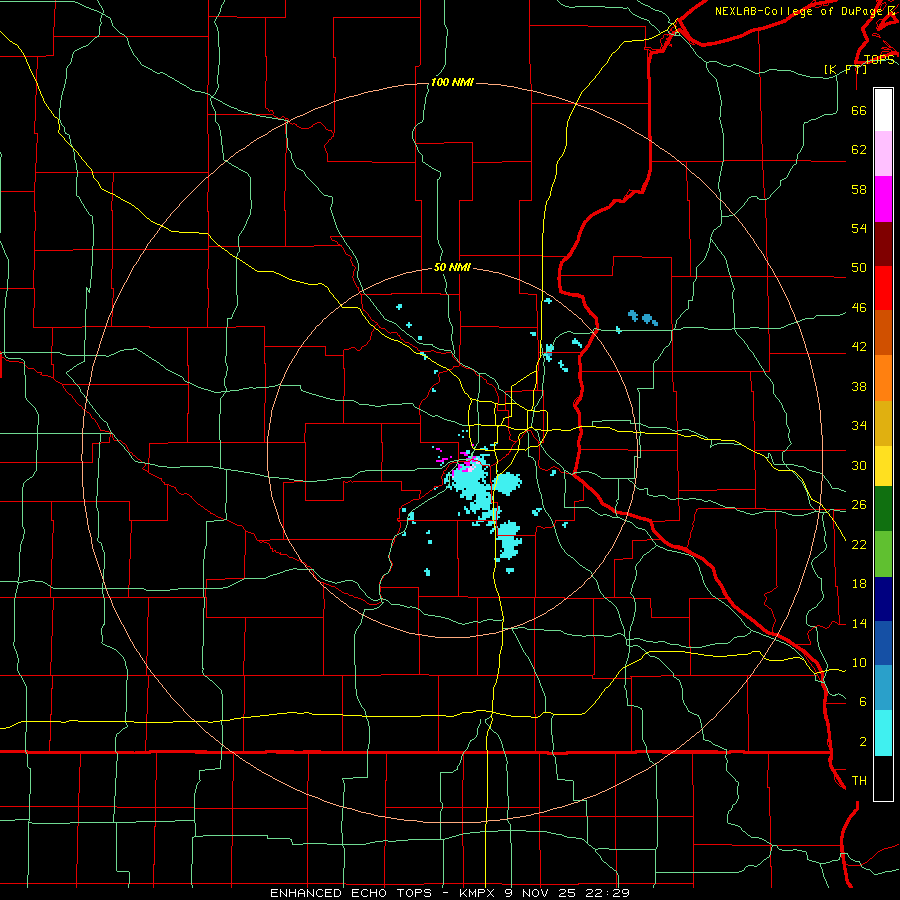Click the 2 legend value
The image size is (900, 900).
tap(863, 741)
